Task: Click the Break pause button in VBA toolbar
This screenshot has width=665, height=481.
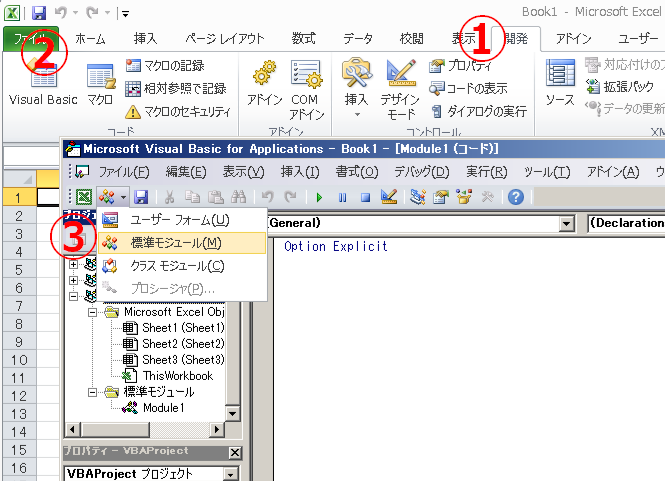Action: [x=342, y=197]
